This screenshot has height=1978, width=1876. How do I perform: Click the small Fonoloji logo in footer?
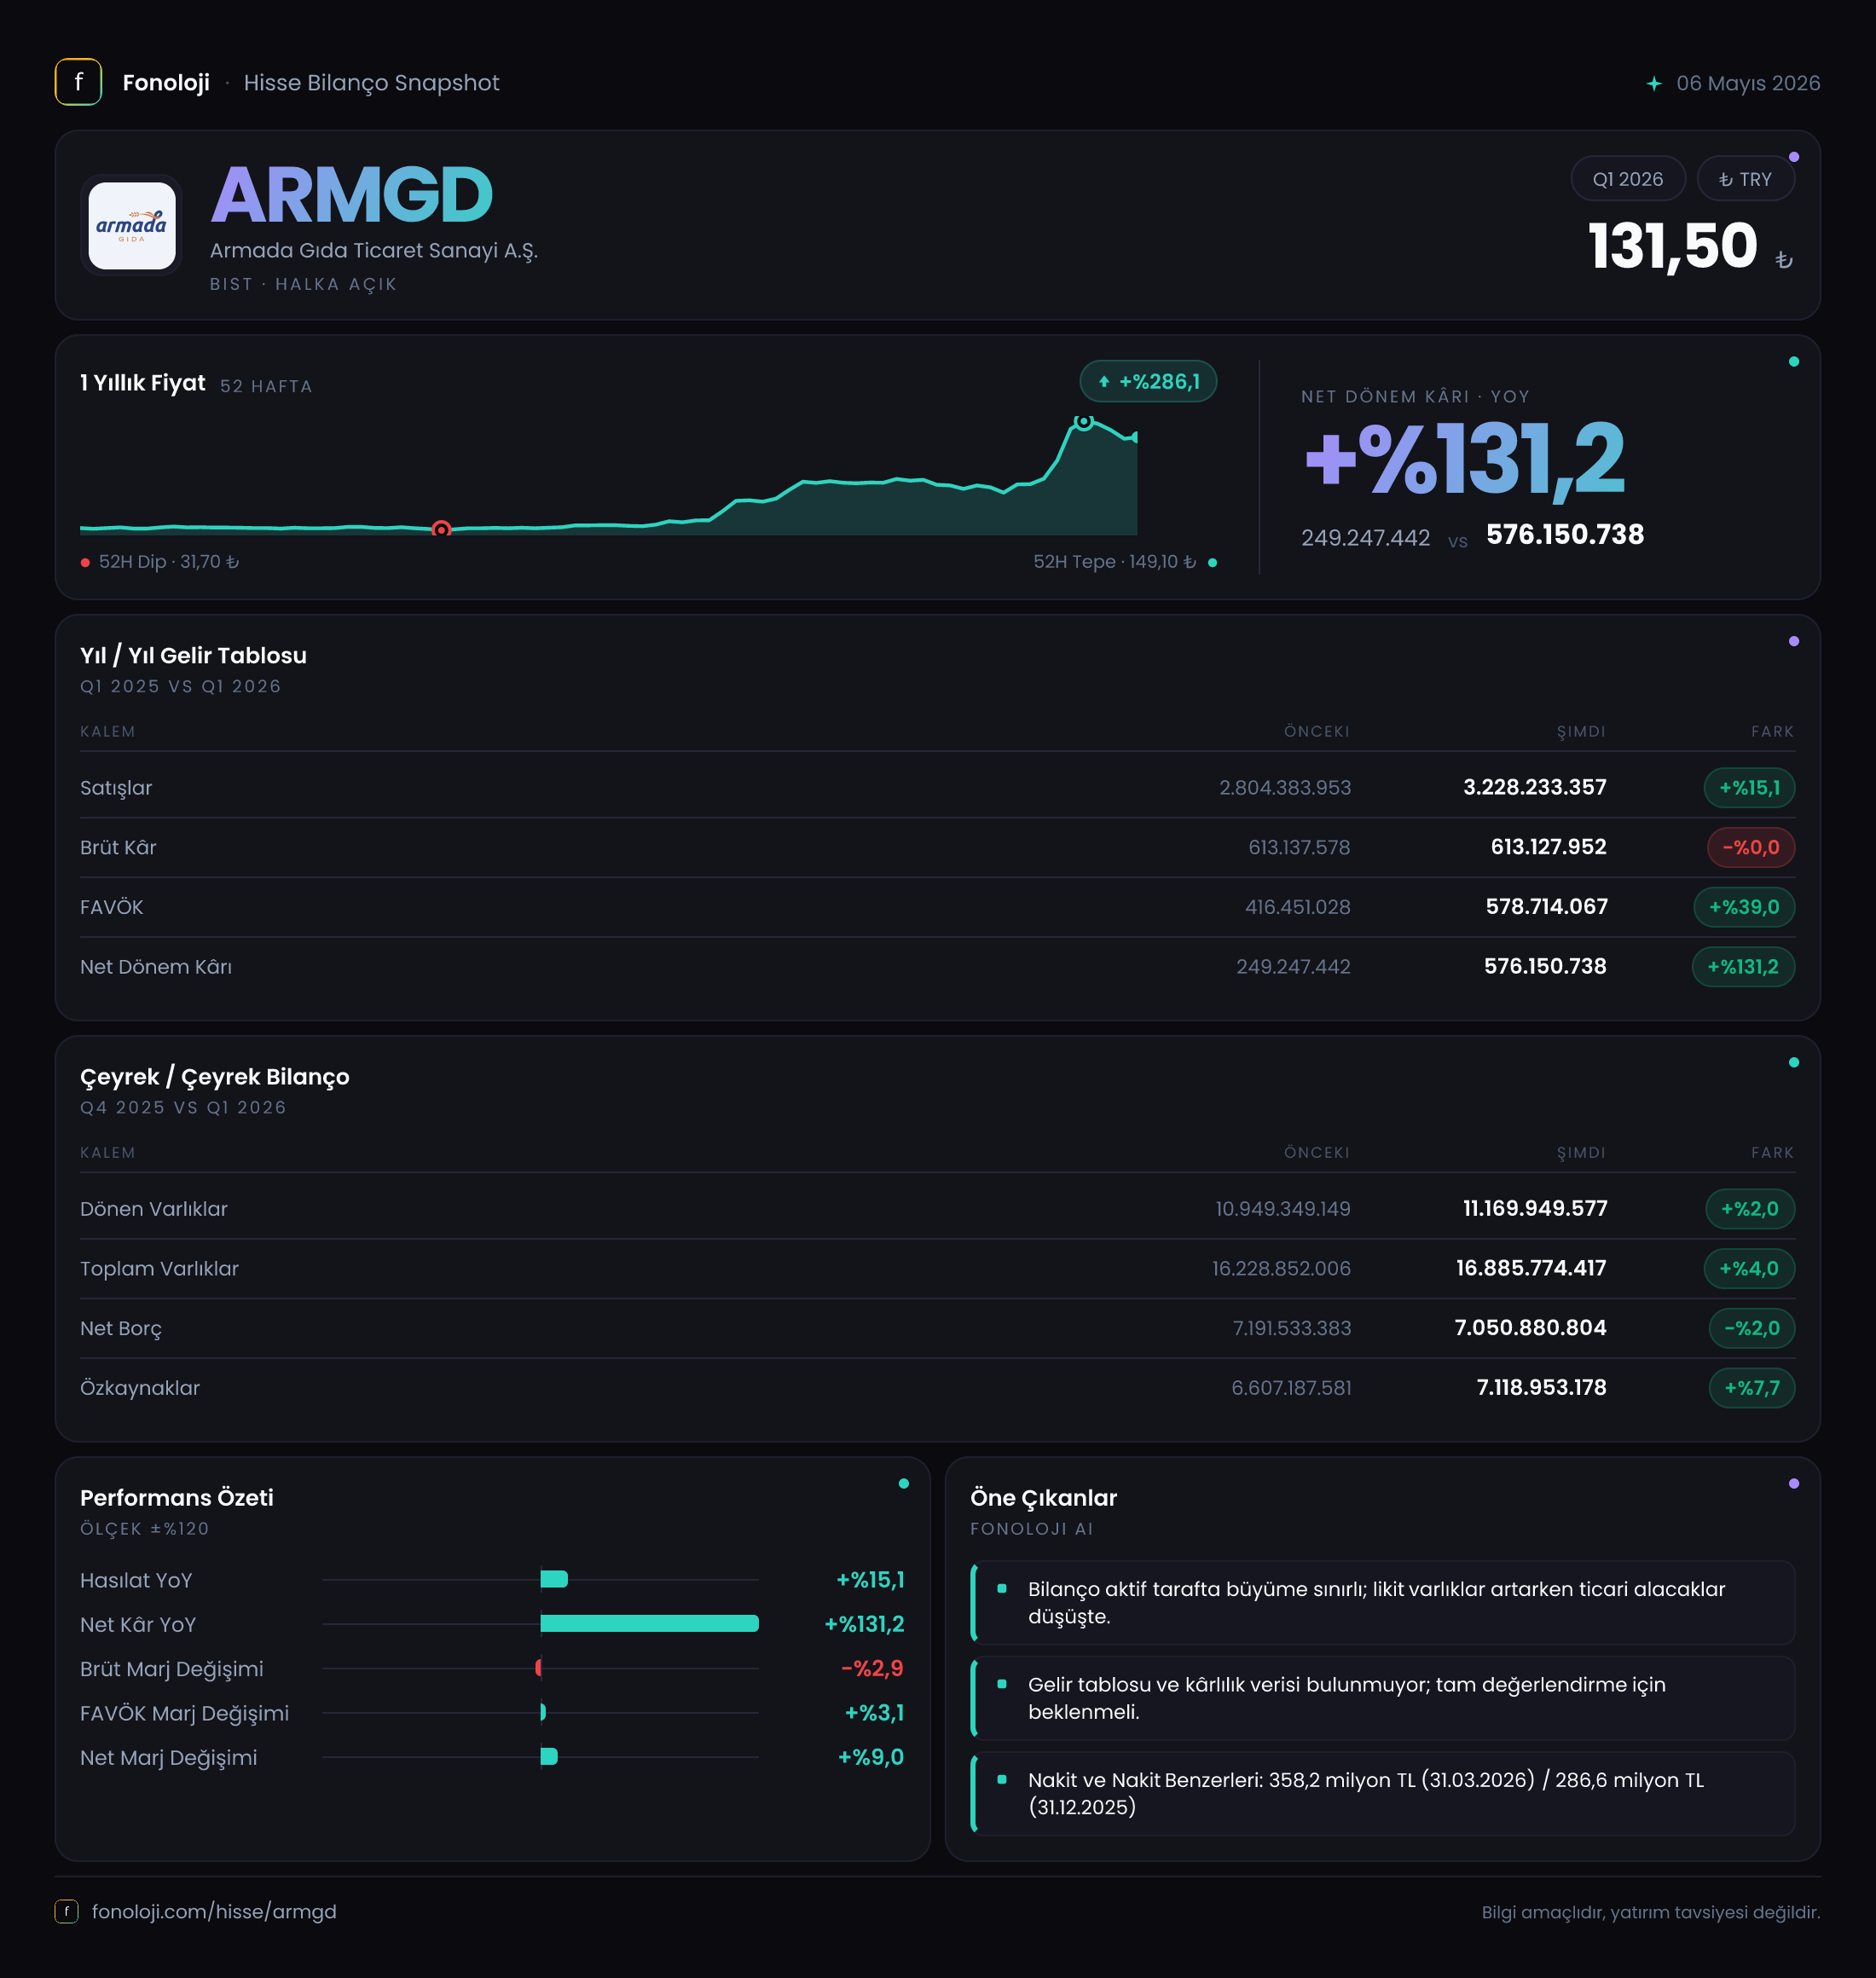[66, 1911]
